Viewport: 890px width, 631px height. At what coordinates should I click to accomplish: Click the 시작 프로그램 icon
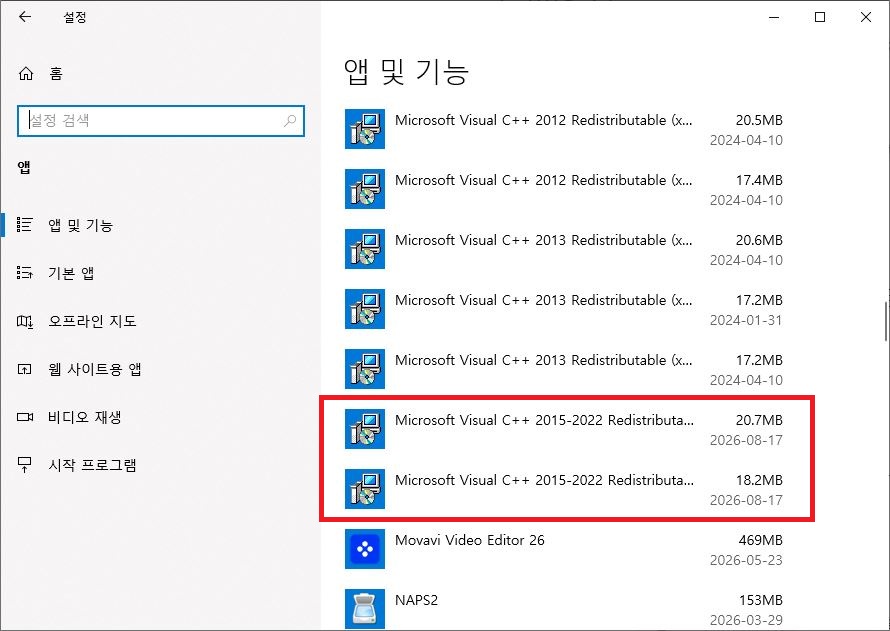(x=24, y=465)
